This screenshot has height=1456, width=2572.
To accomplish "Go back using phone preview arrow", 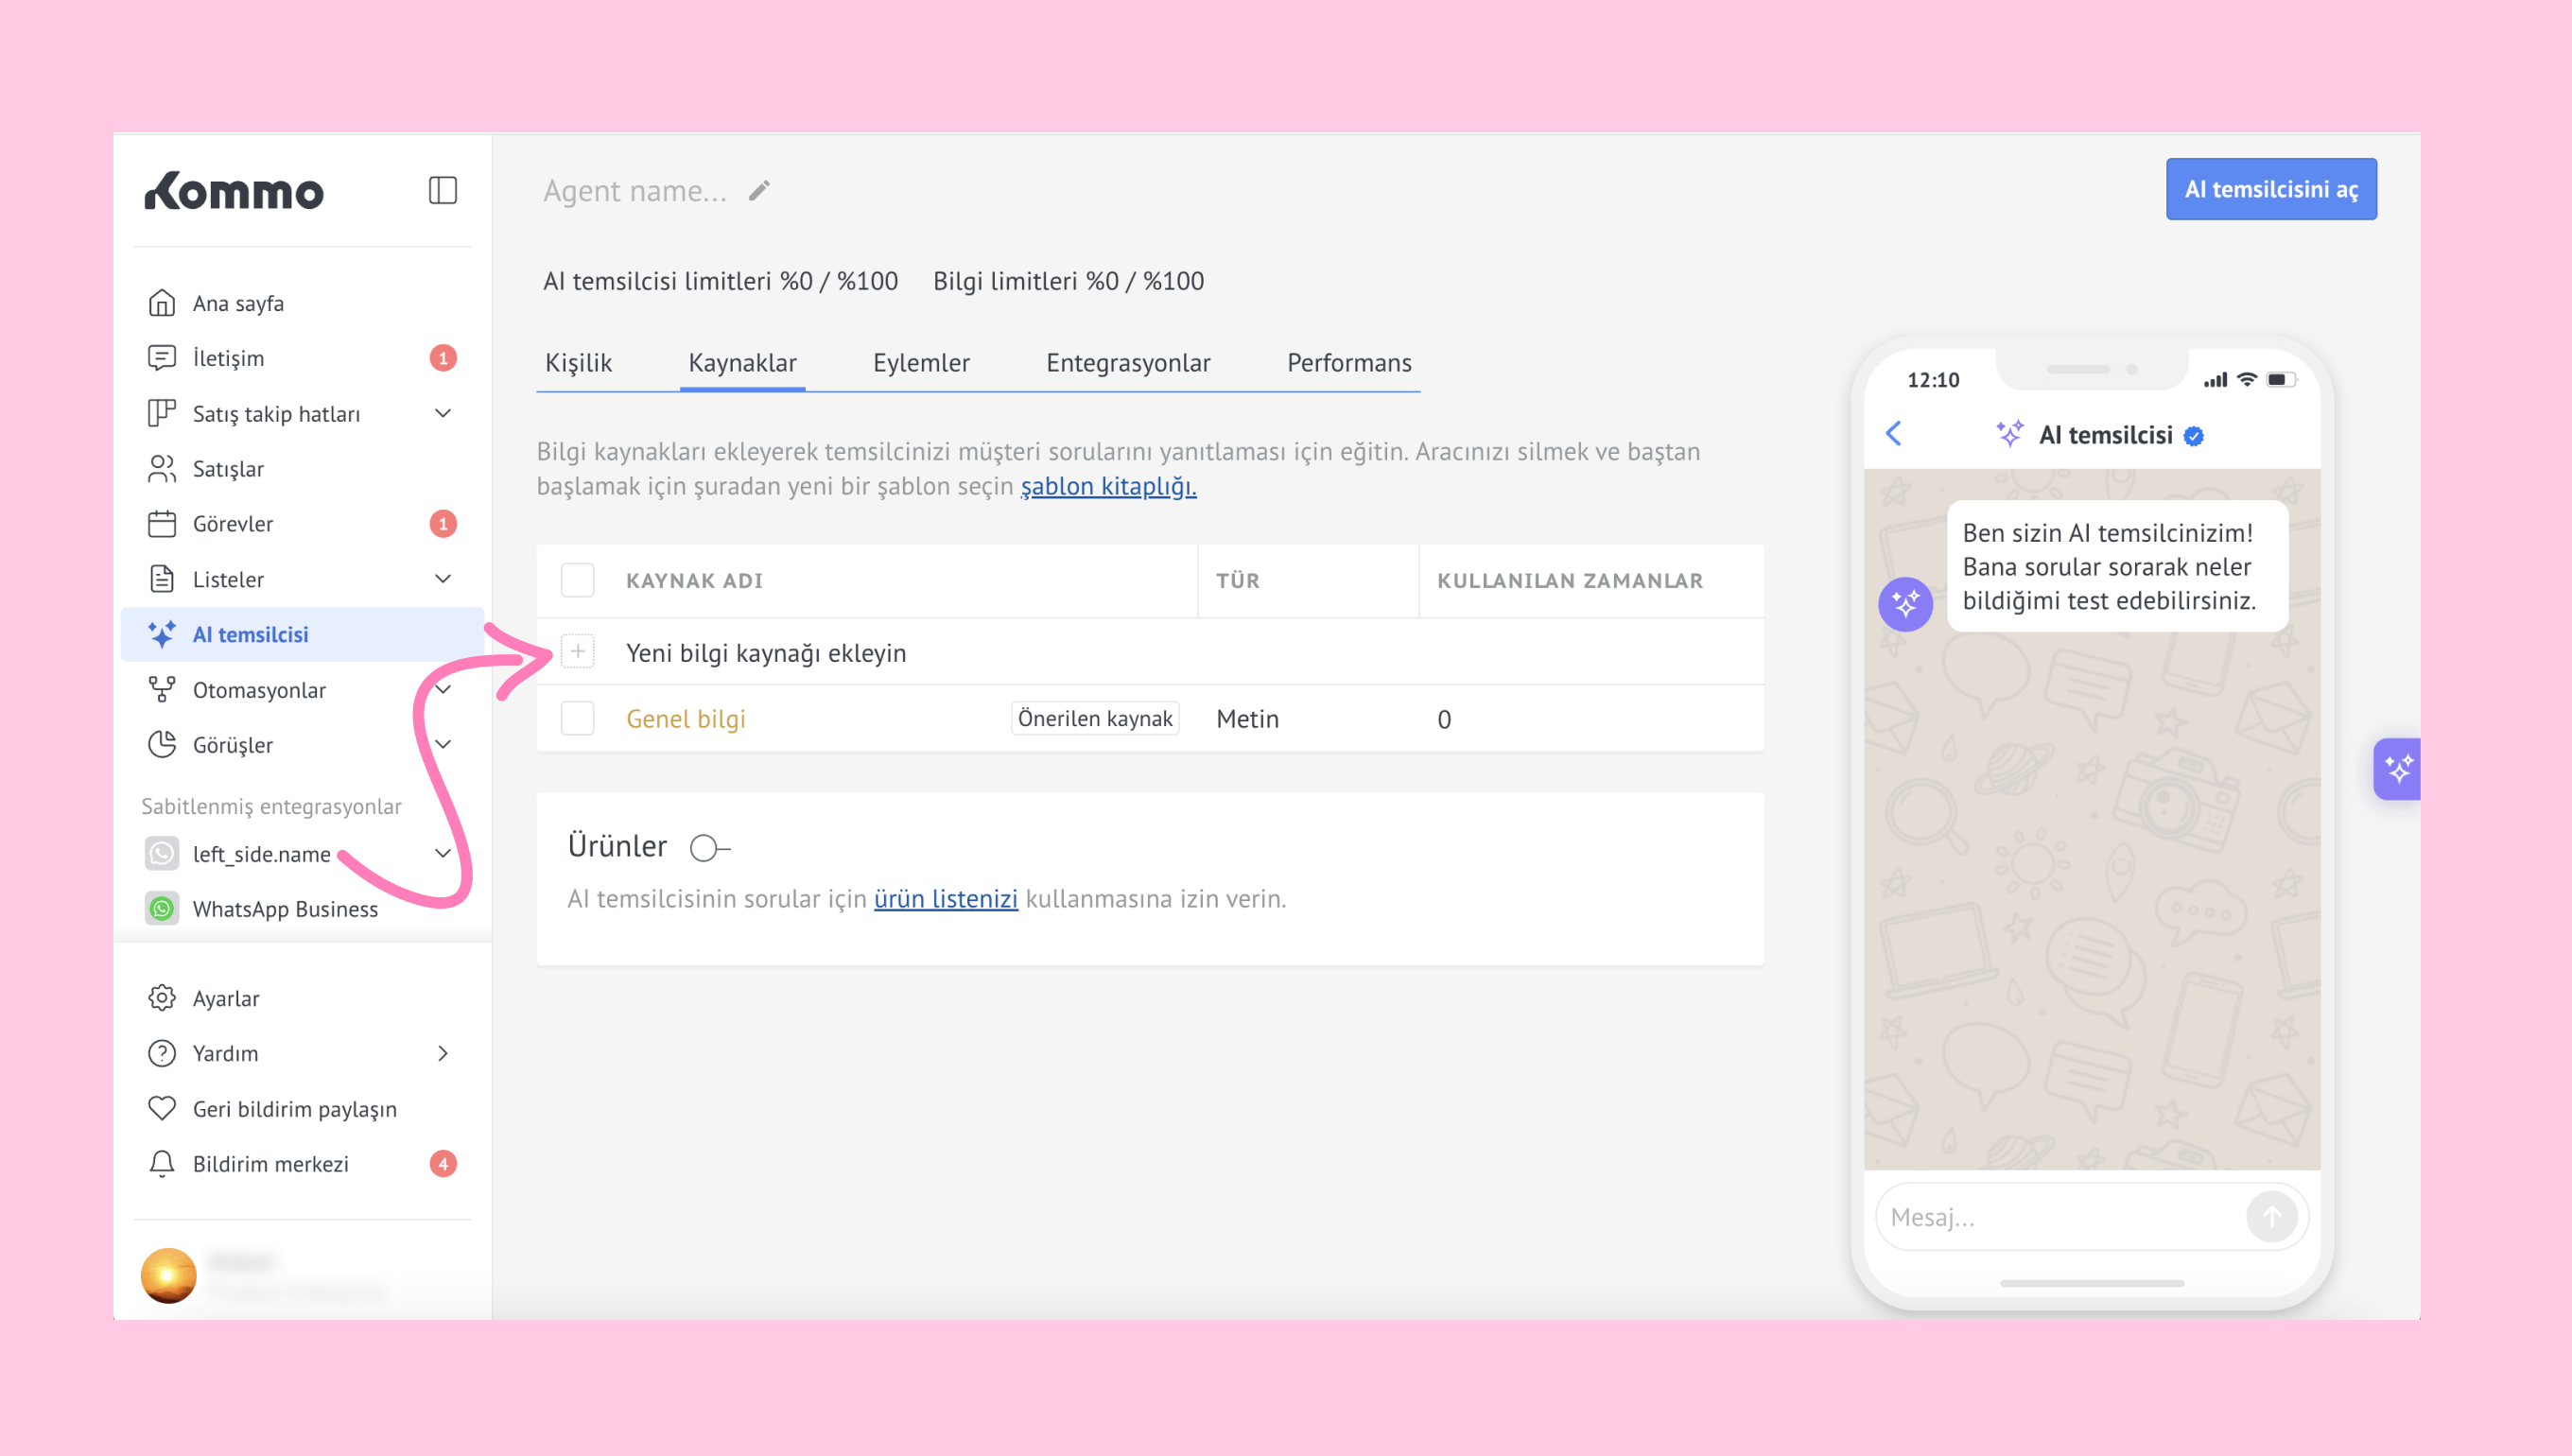I will point(1893,434).
